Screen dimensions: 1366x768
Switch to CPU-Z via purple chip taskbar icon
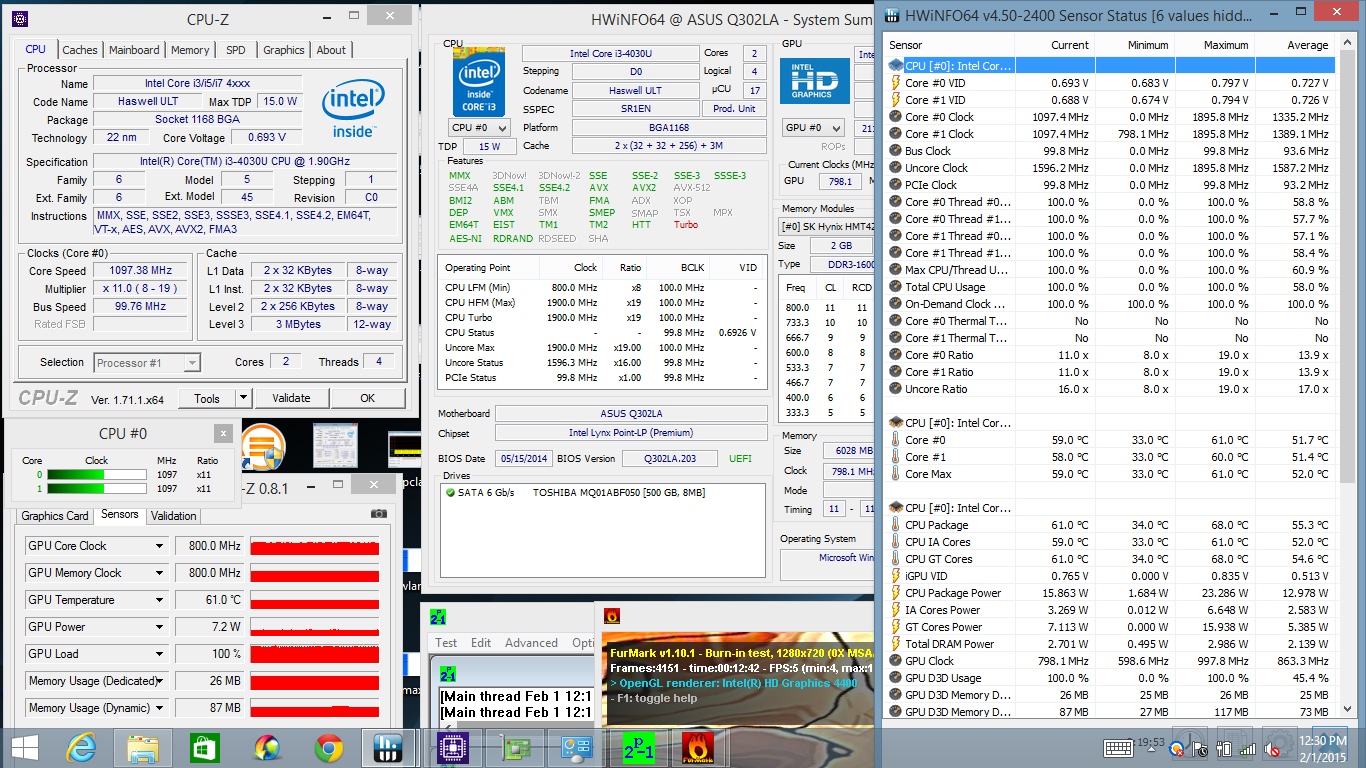click(454, 748)
